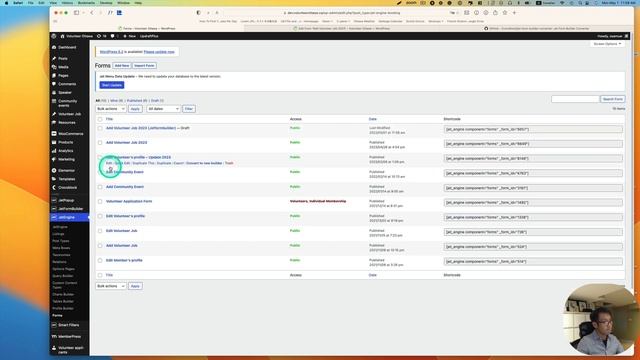
Task: Open the JetPopup sidebar icon
Action: pos(54,200)
